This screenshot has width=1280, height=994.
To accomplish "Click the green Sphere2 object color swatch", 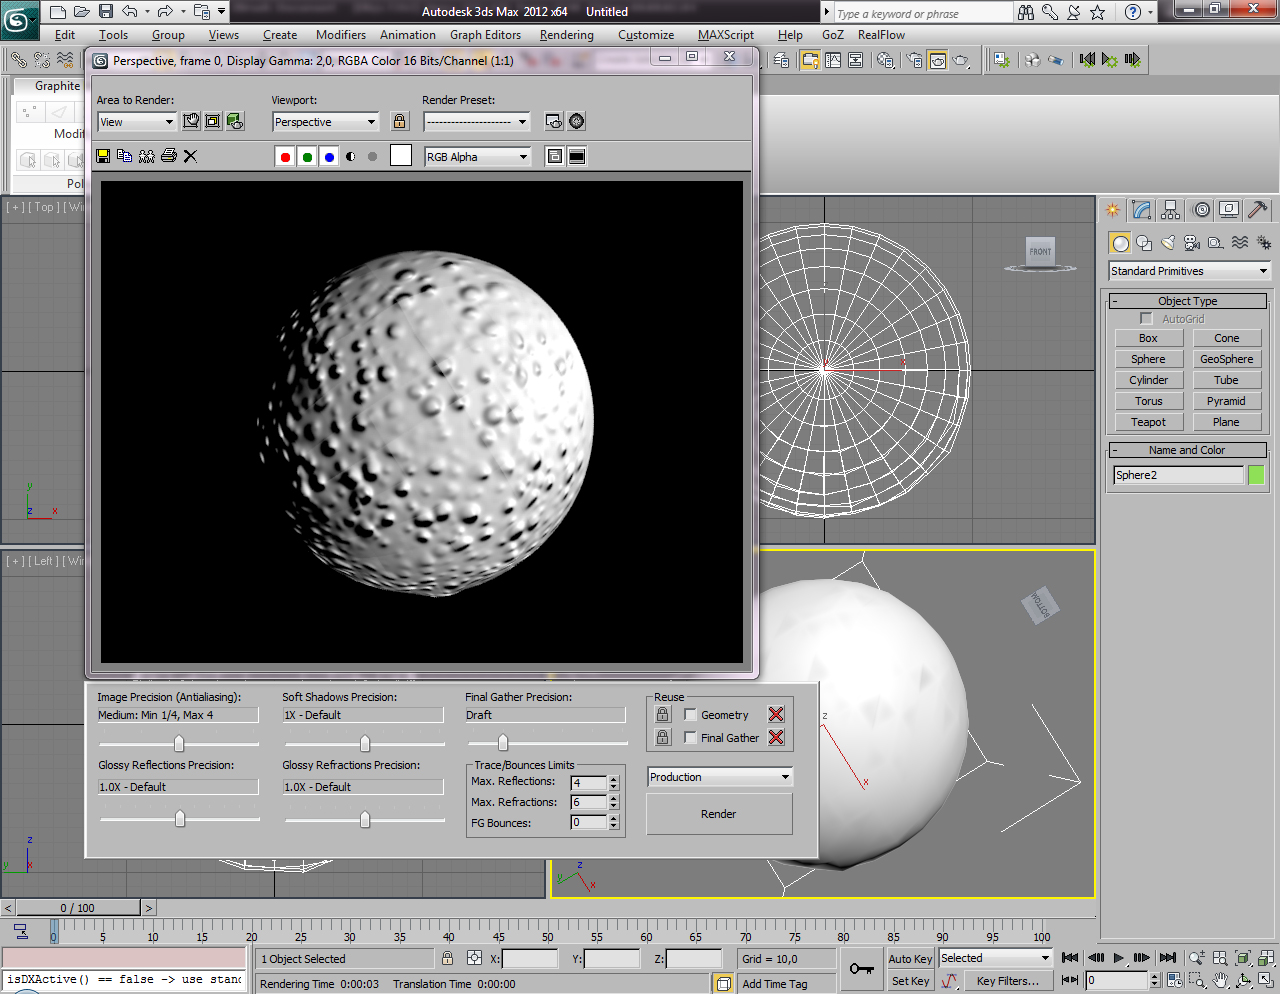I will click(x=1256, y=475).
